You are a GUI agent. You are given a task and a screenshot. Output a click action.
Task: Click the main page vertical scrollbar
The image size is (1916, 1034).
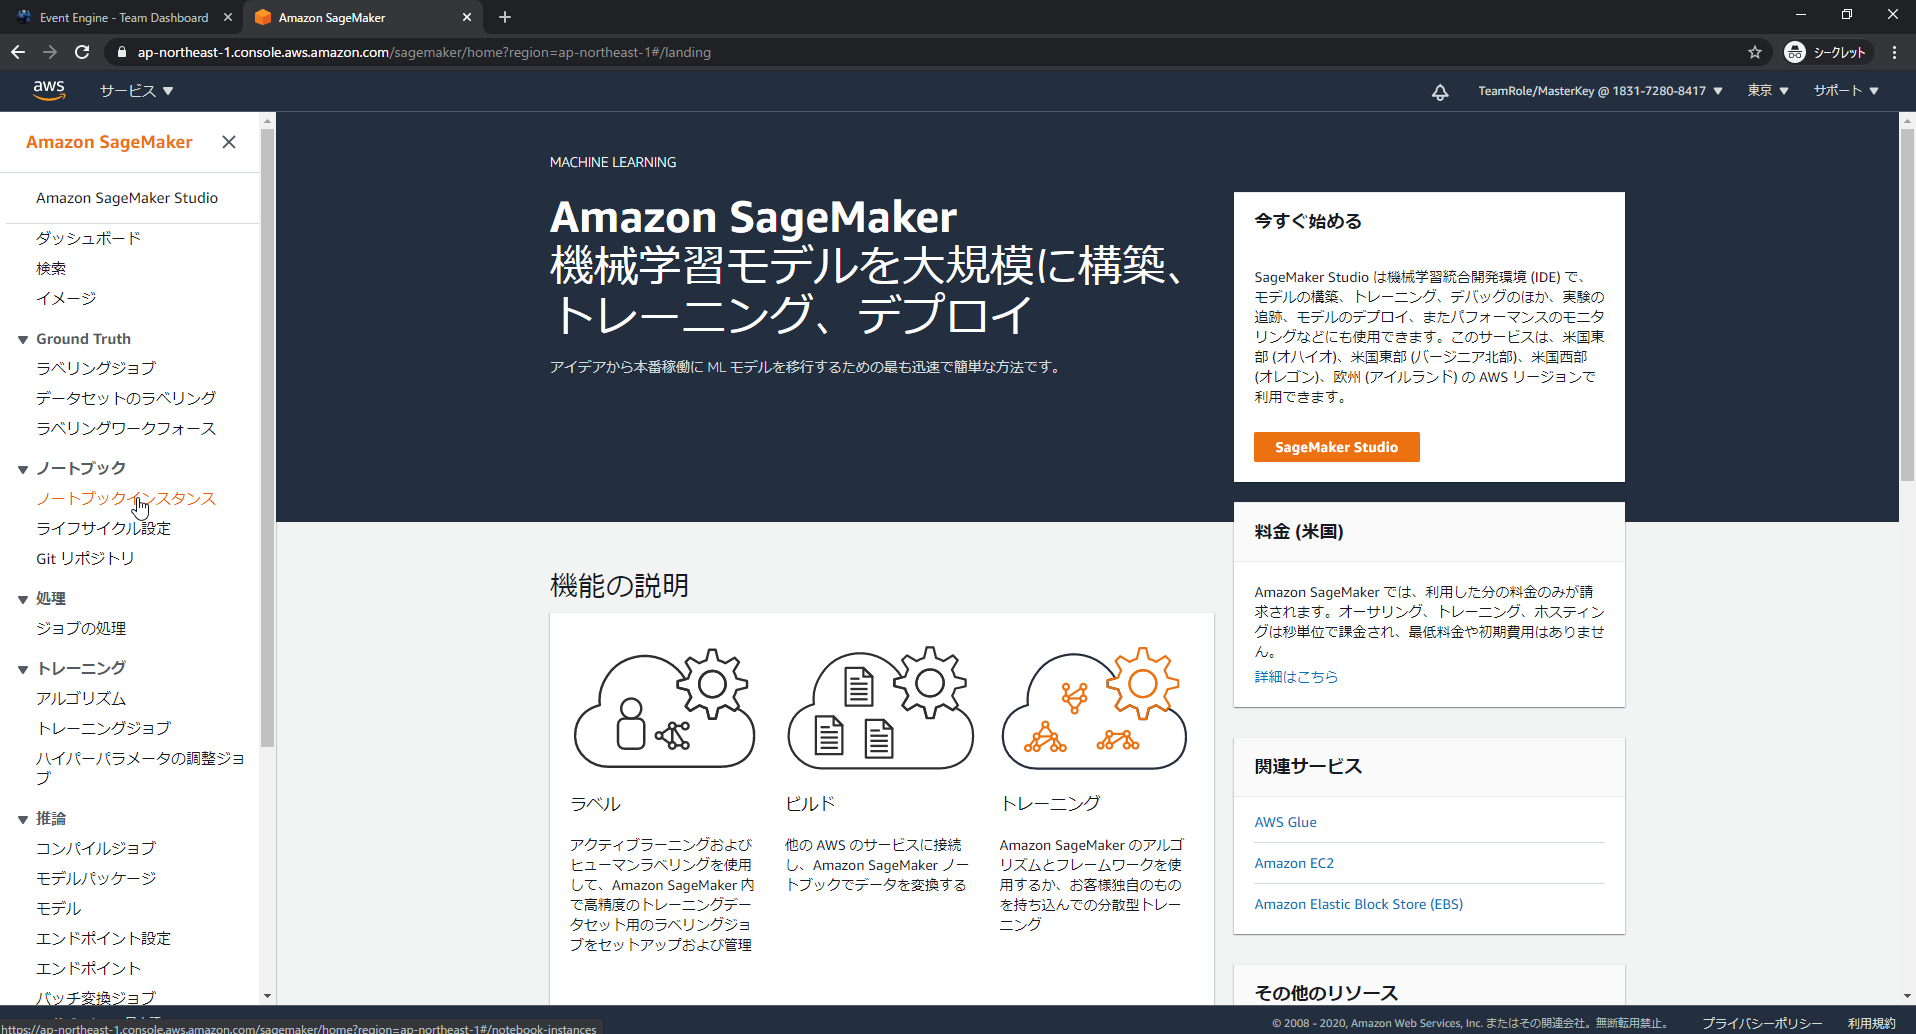click(1907, 303)
